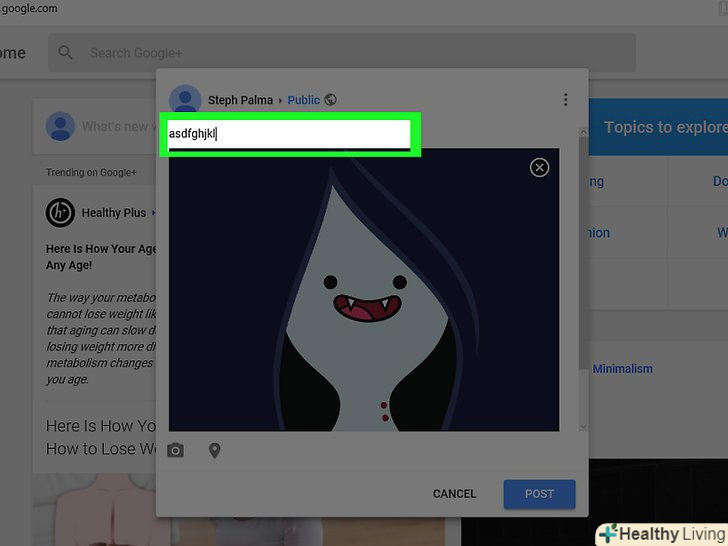
Task: Click in the post text field containing asdfghjkl
Action: tap(289, 134)
